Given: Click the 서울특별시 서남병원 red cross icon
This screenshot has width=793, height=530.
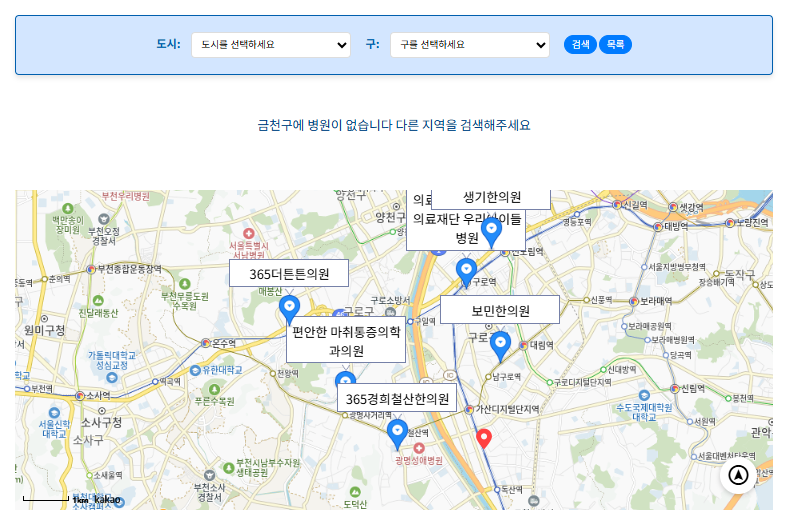Looking at the screenshot, I should (248, 233).
